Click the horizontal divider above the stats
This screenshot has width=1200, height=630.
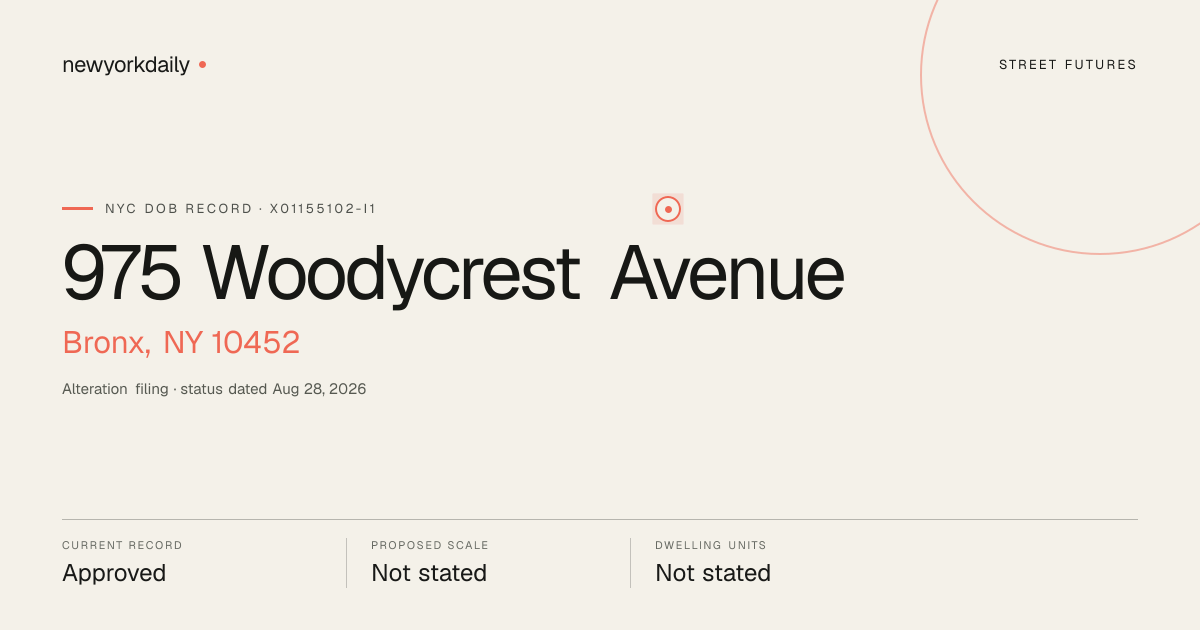[600, 519]
